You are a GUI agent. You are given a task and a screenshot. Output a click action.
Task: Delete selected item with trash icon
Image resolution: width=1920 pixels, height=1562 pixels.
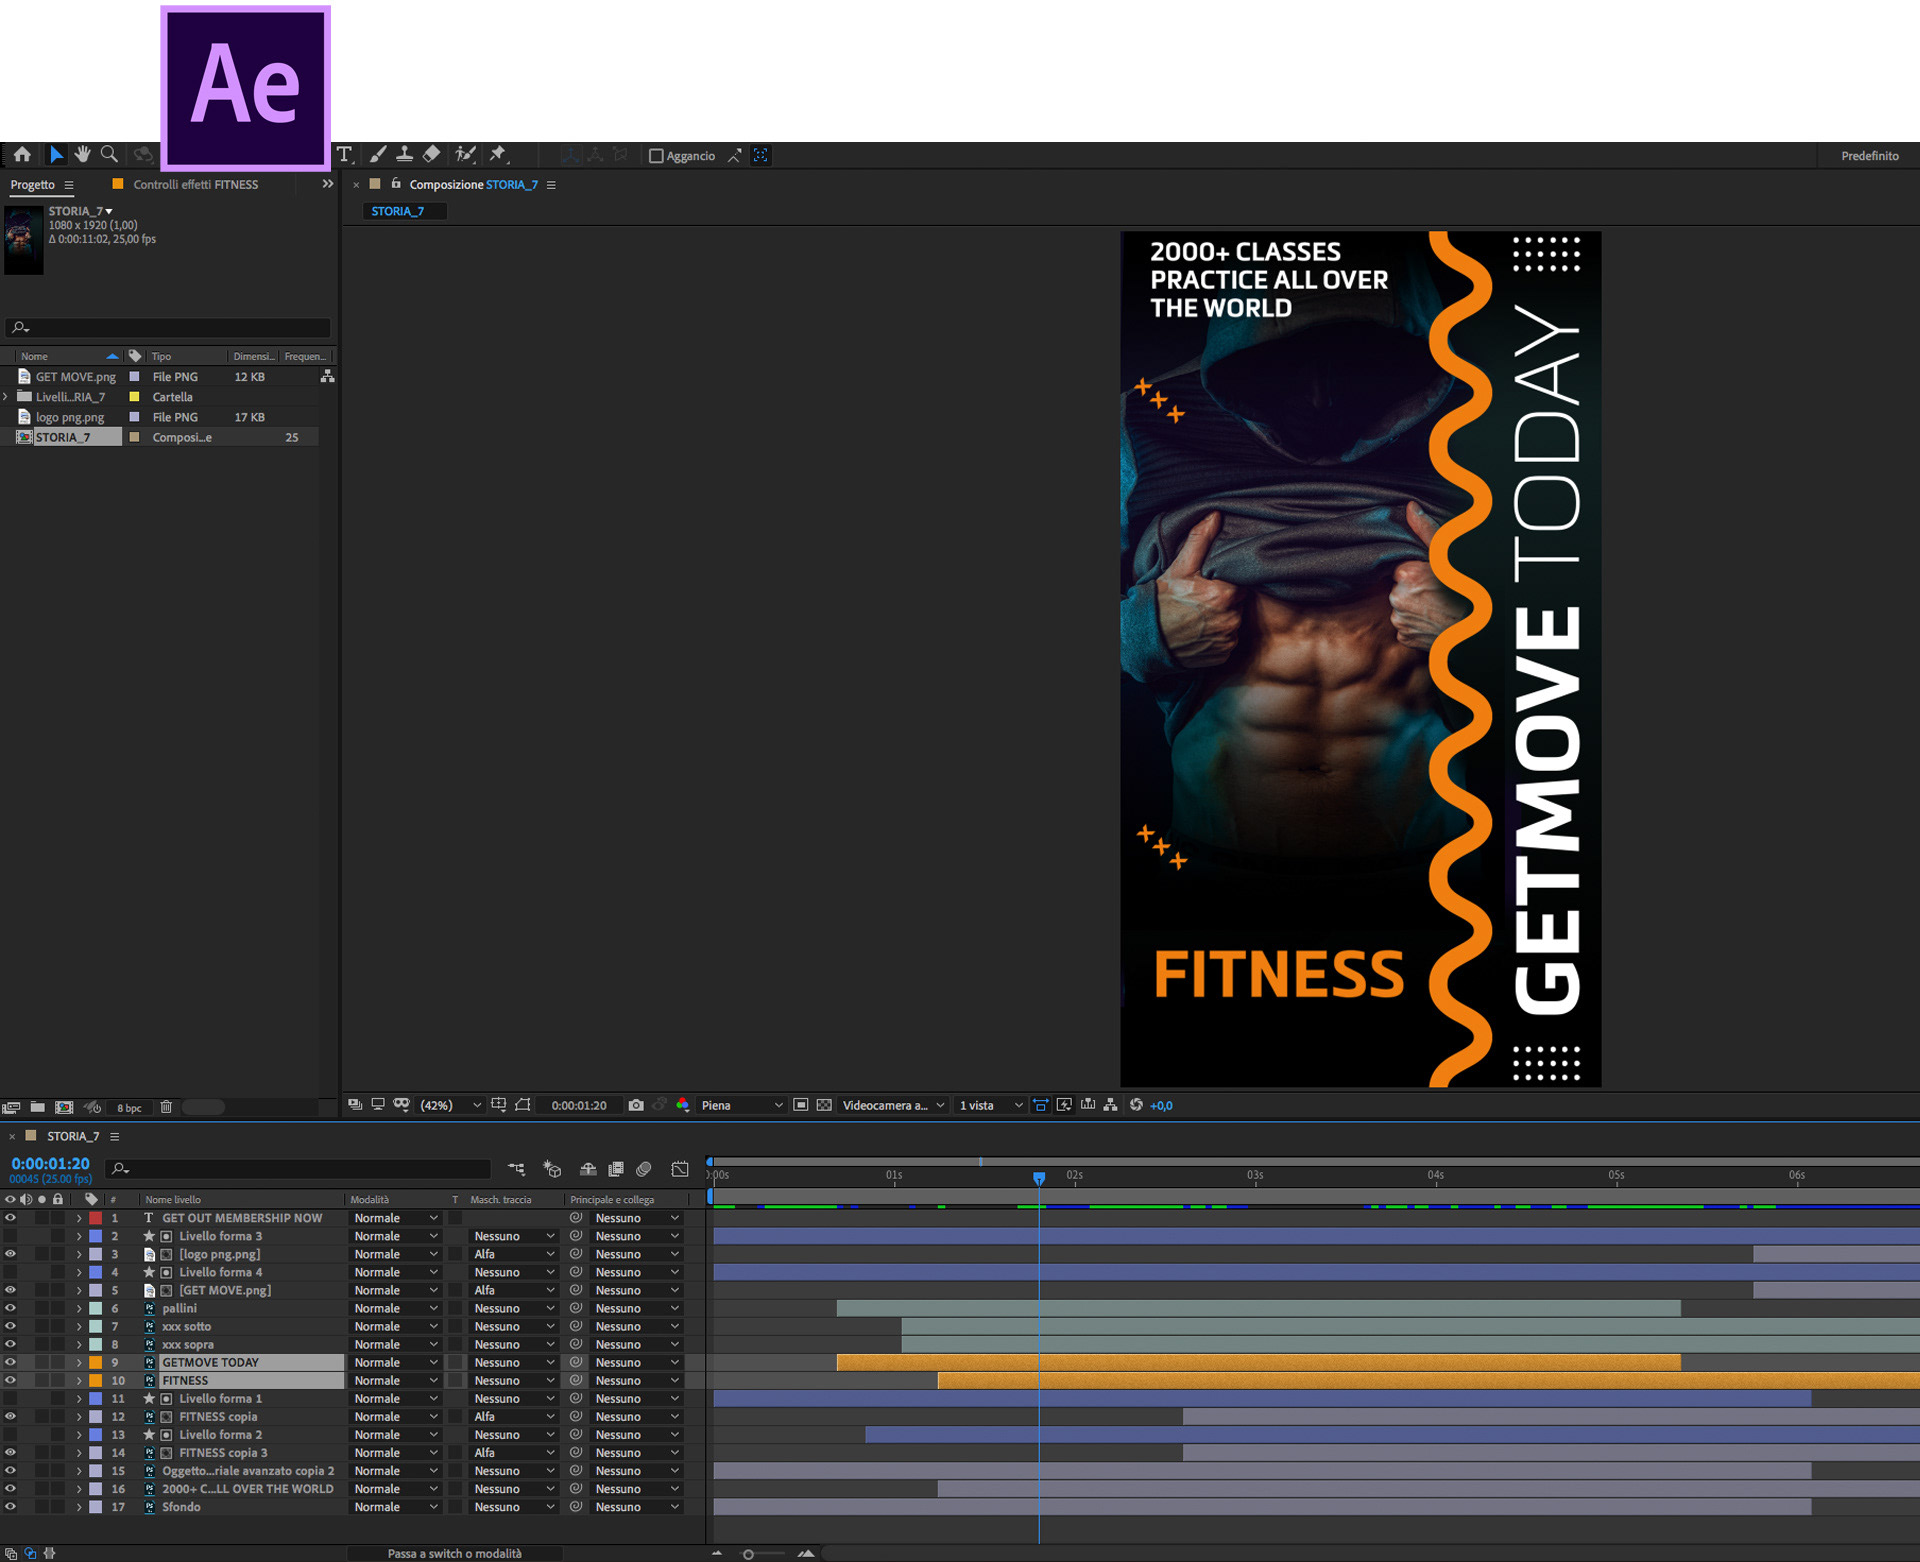pos(167,1107)
